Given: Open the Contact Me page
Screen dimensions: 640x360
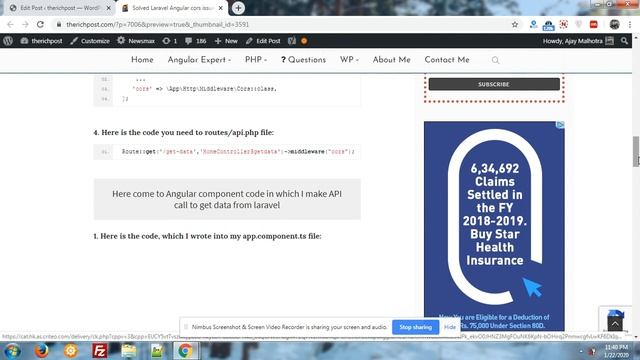Looking at the screenshot, I should click(447, 60).
